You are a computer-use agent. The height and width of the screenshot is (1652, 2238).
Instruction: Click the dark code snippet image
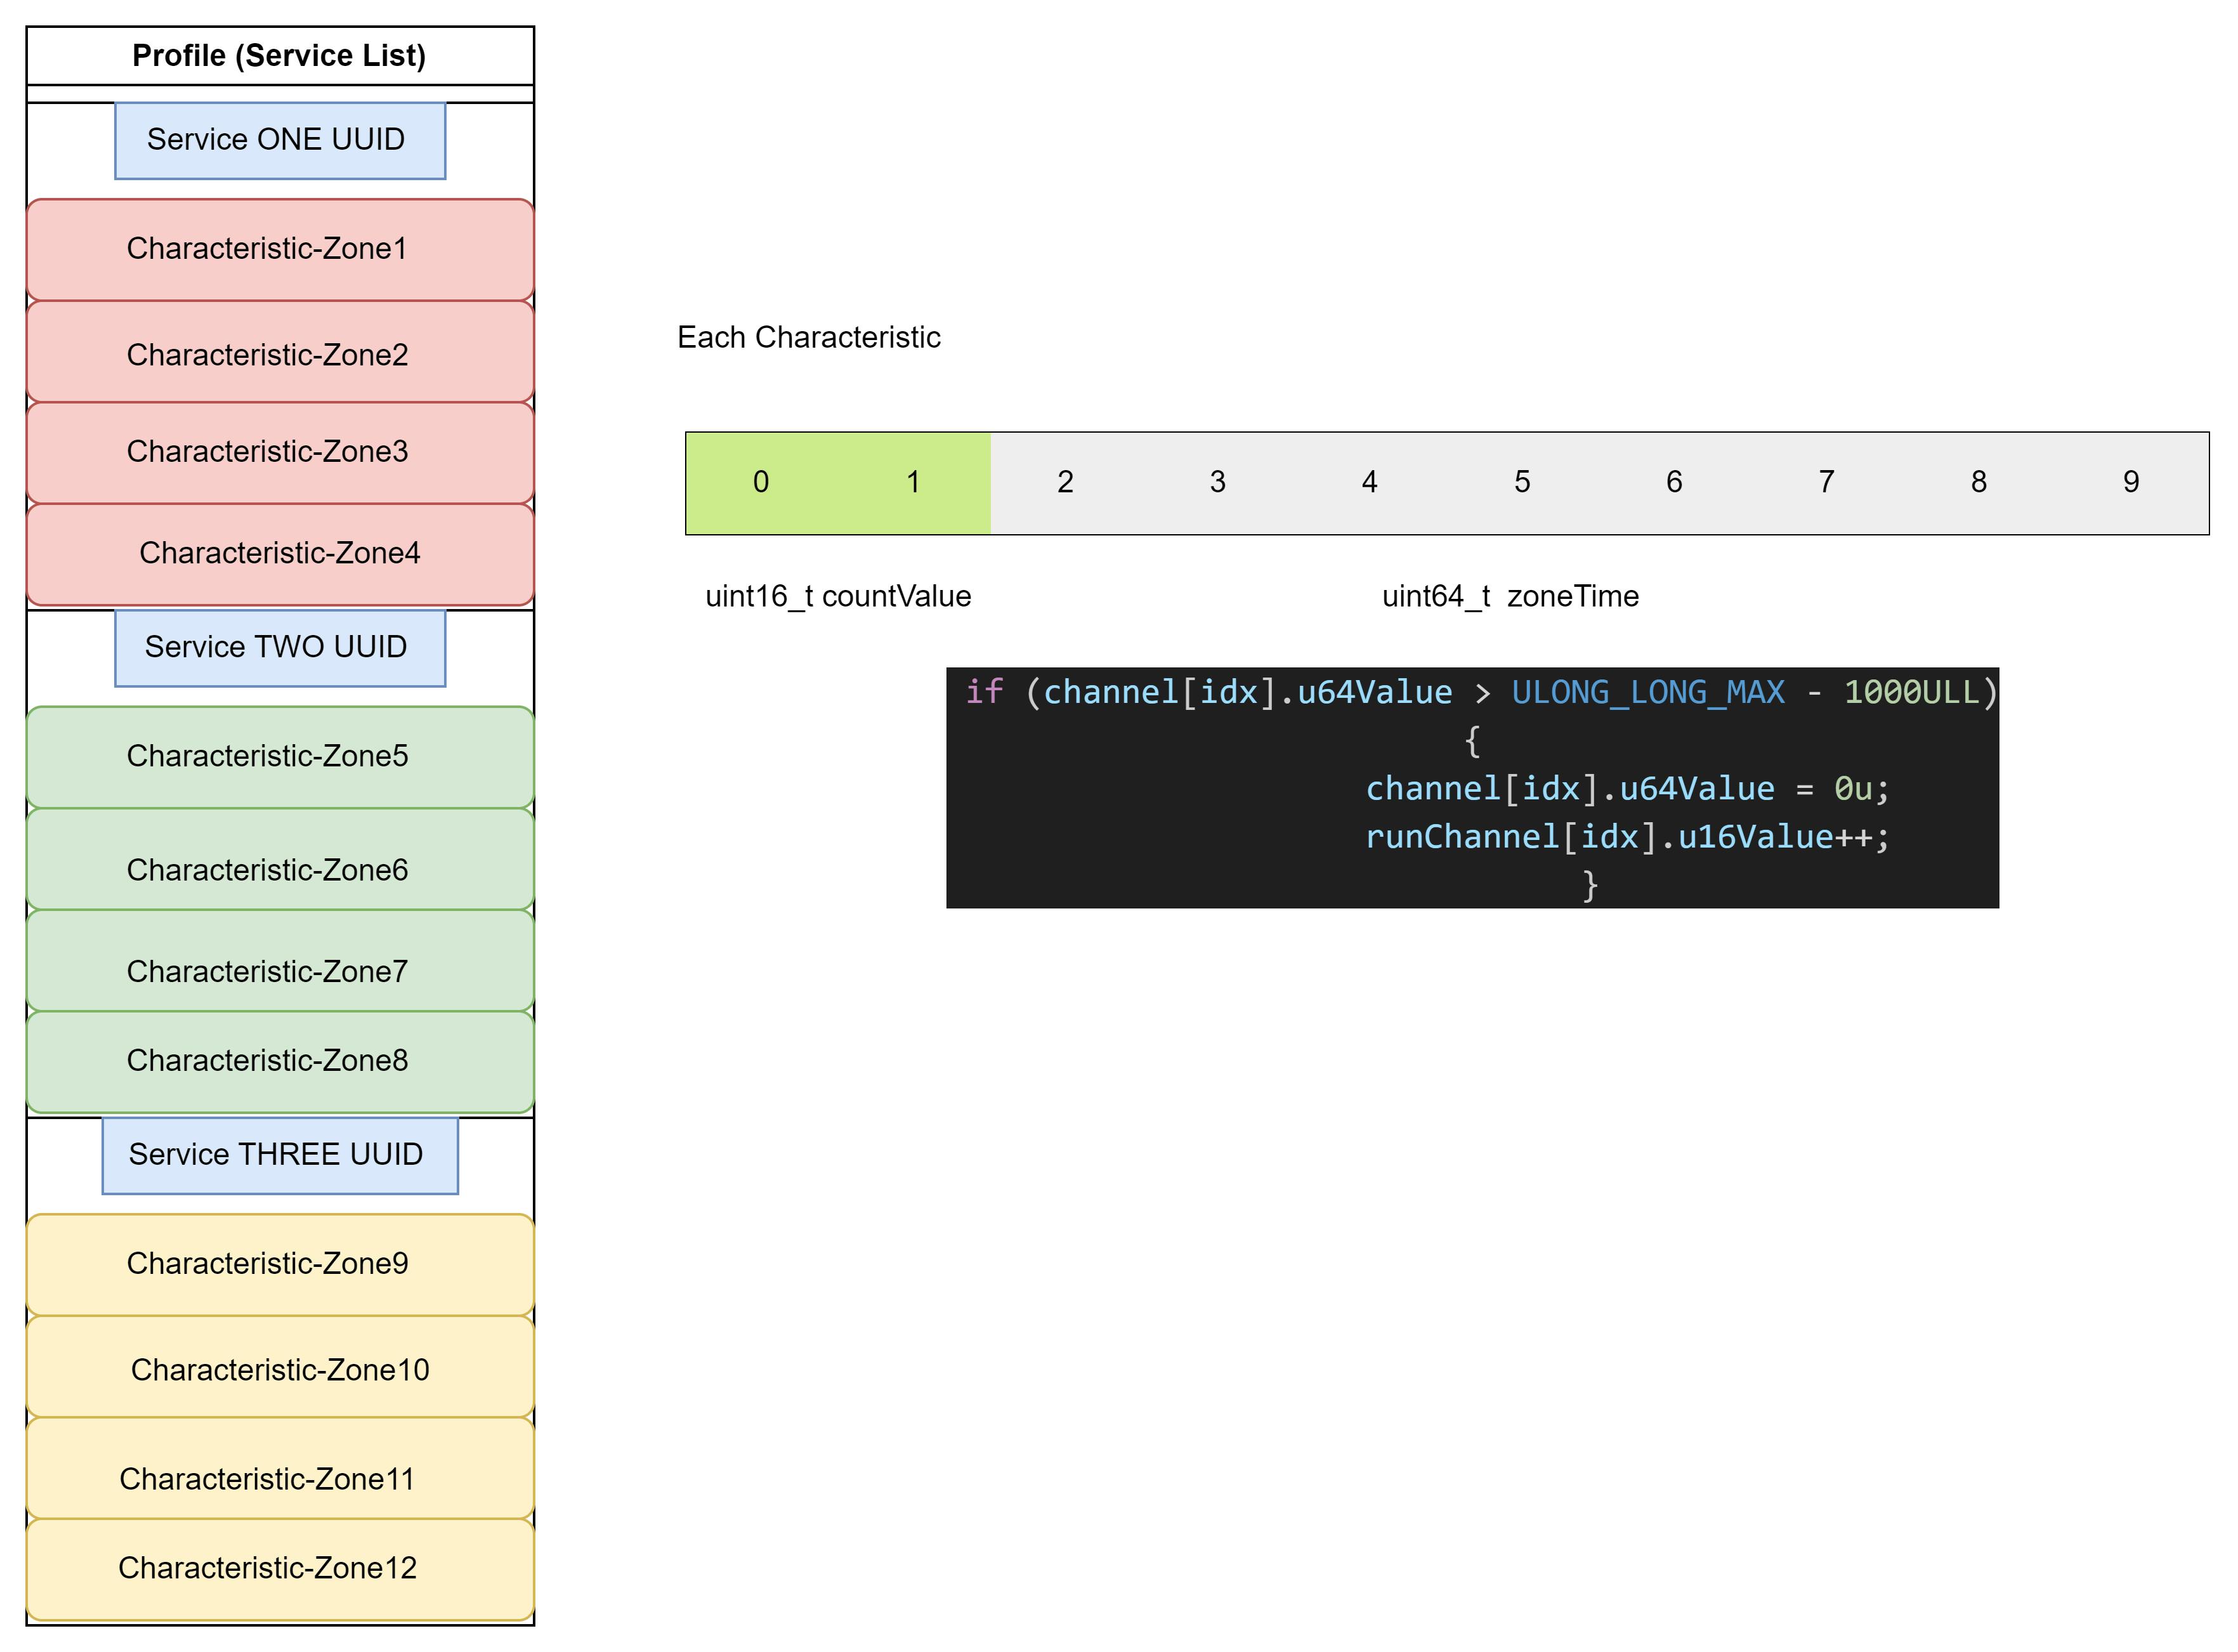(1472, 788)
